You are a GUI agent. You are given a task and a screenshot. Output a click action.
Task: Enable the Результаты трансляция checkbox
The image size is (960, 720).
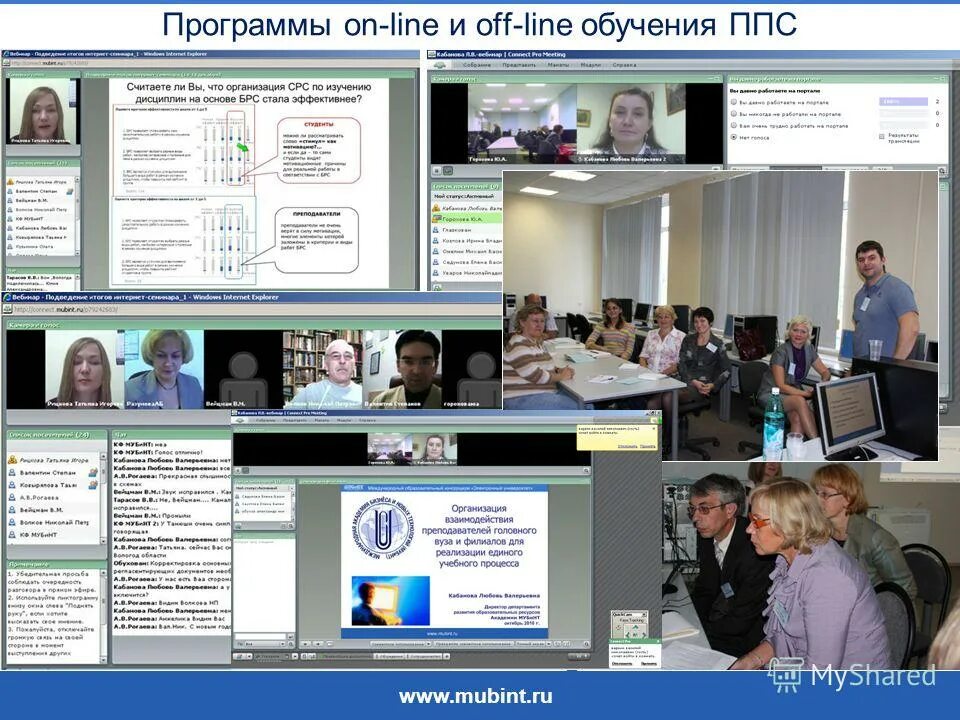(881, 138)
